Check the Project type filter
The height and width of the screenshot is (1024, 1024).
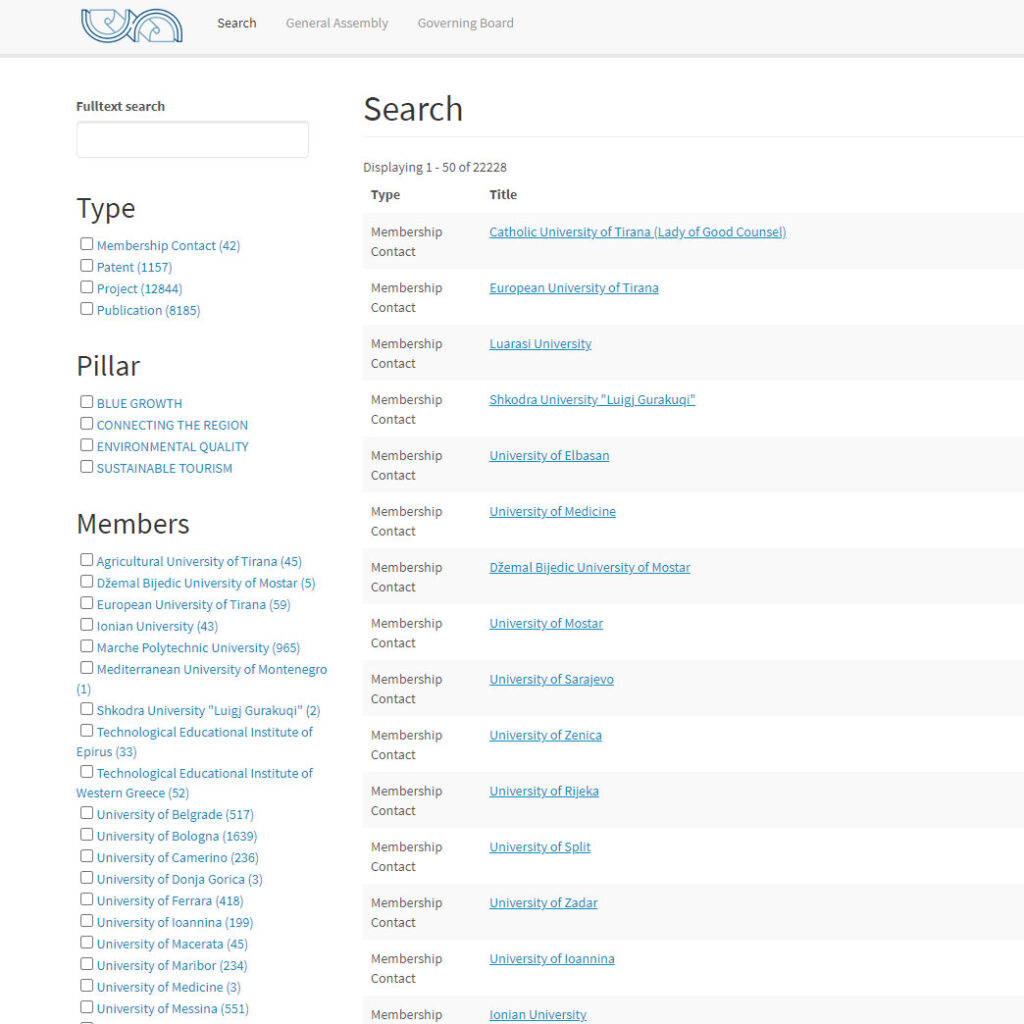pyautogui.click(x=86, y=287)
